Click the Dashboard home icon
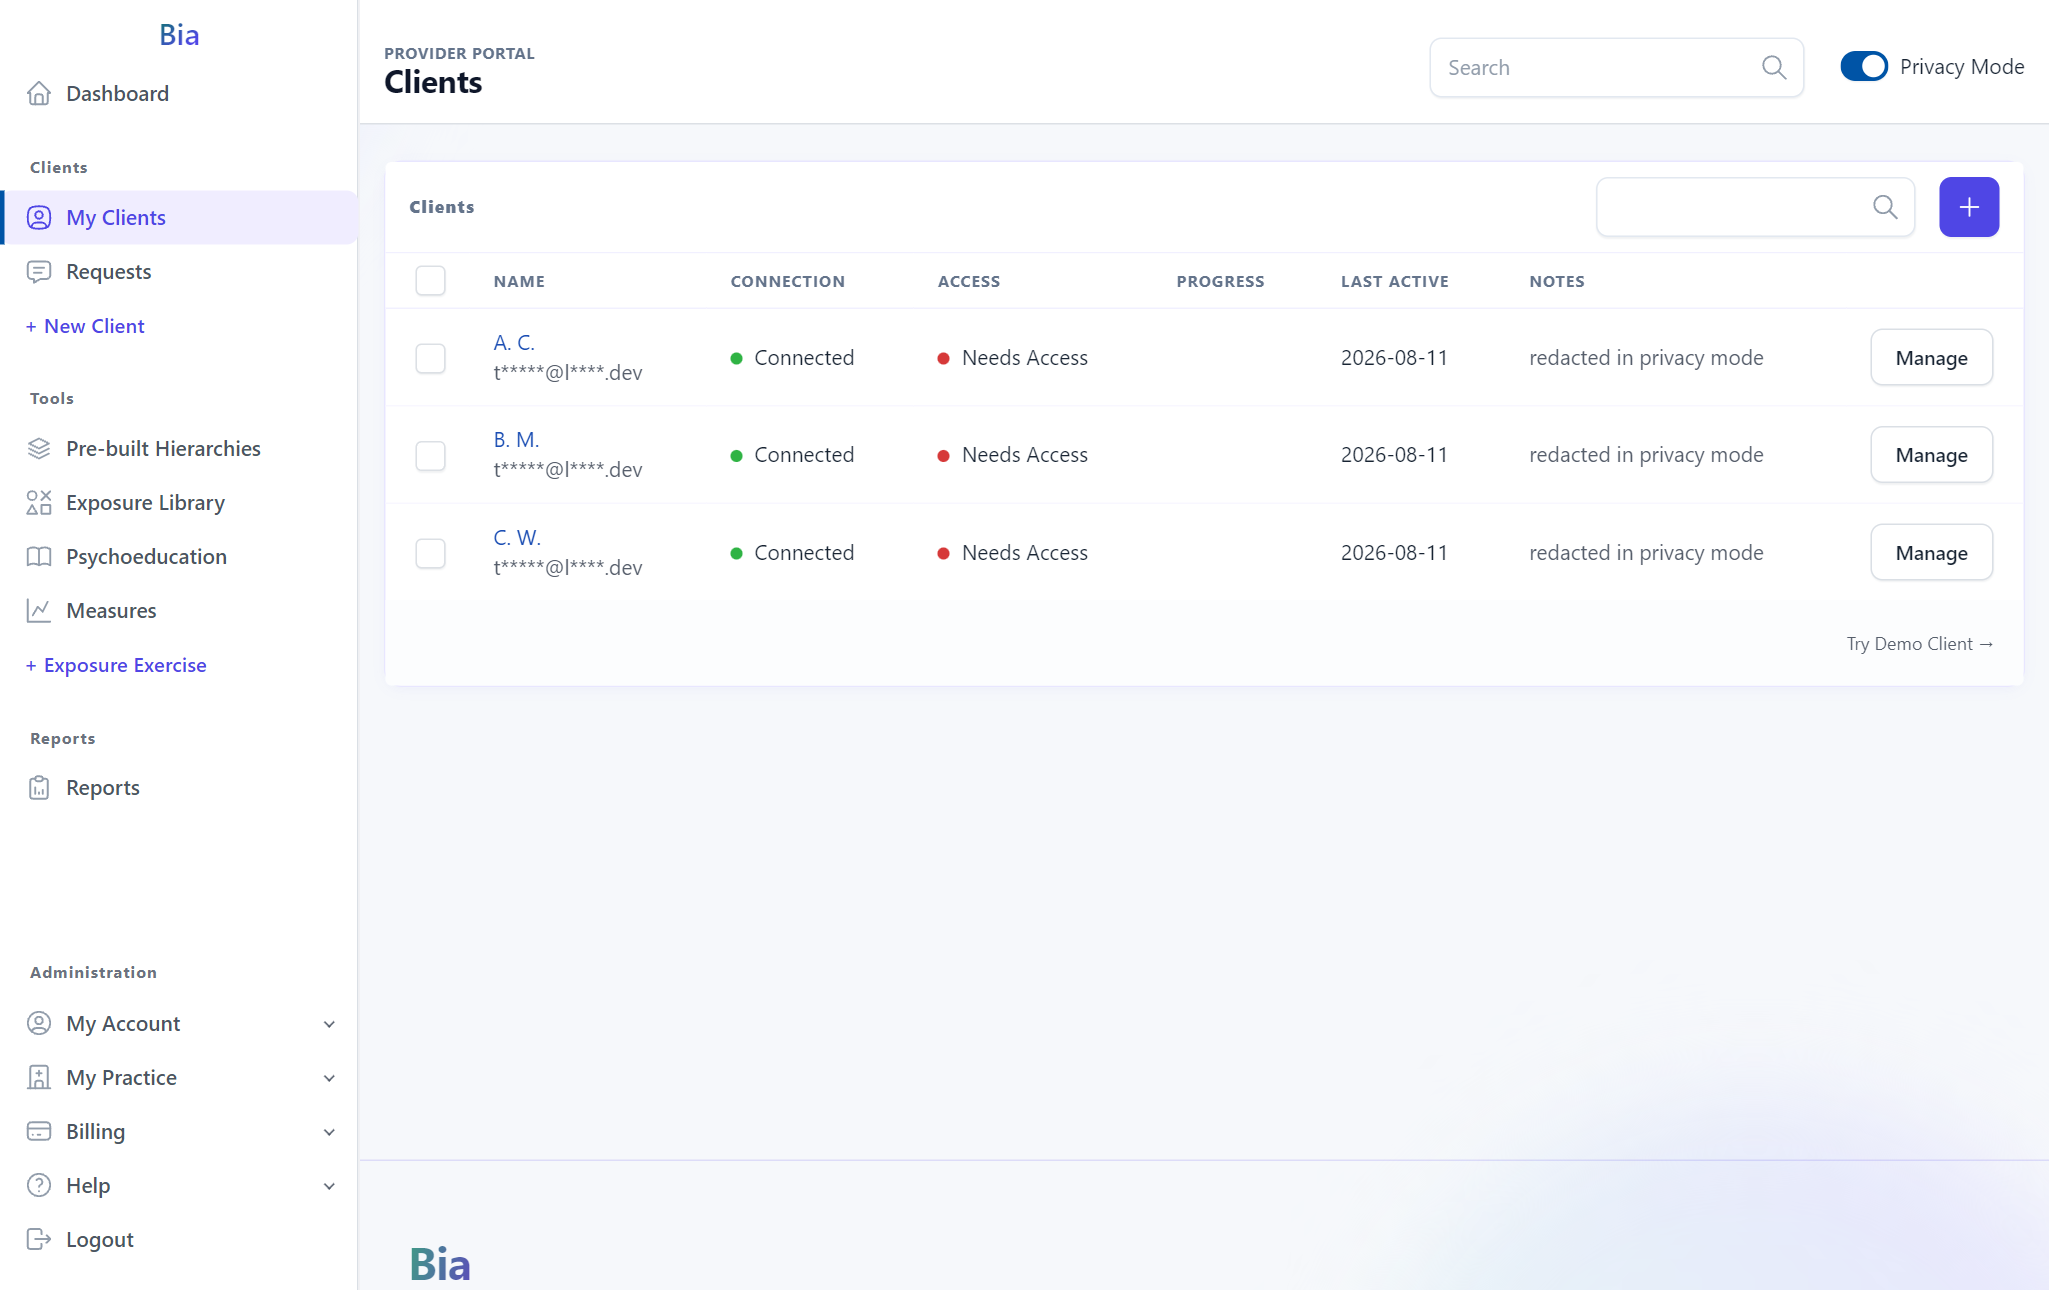 39,93
